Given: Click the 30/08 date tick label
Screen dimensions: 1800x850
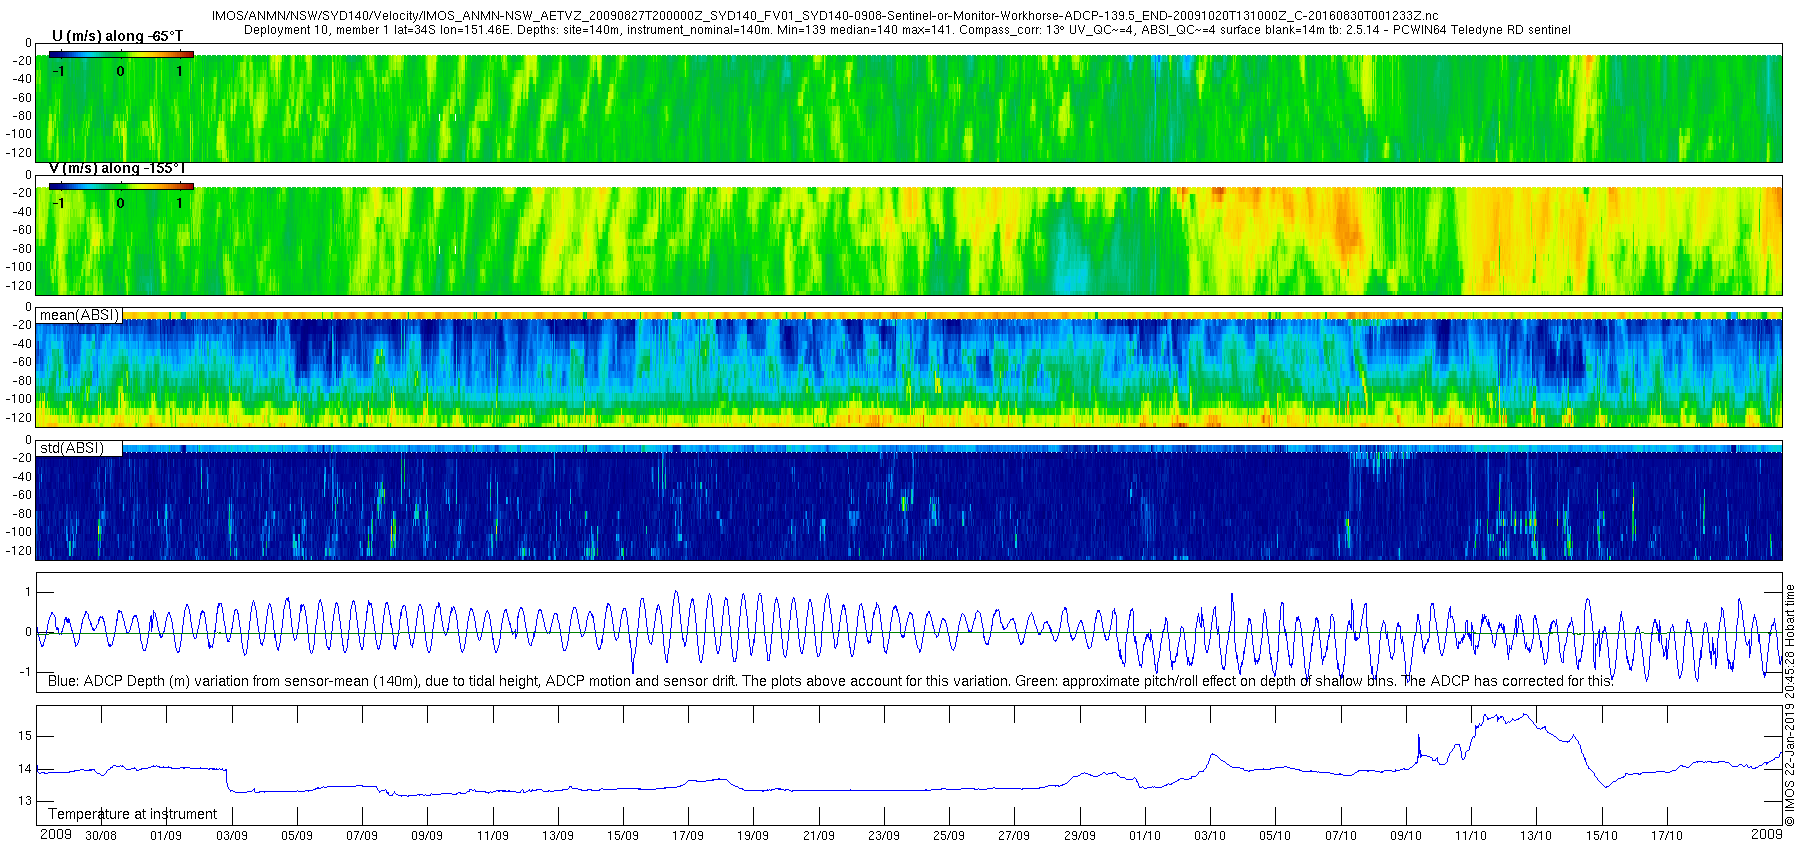Looking at the screenshot, I should tap(101, 836).
